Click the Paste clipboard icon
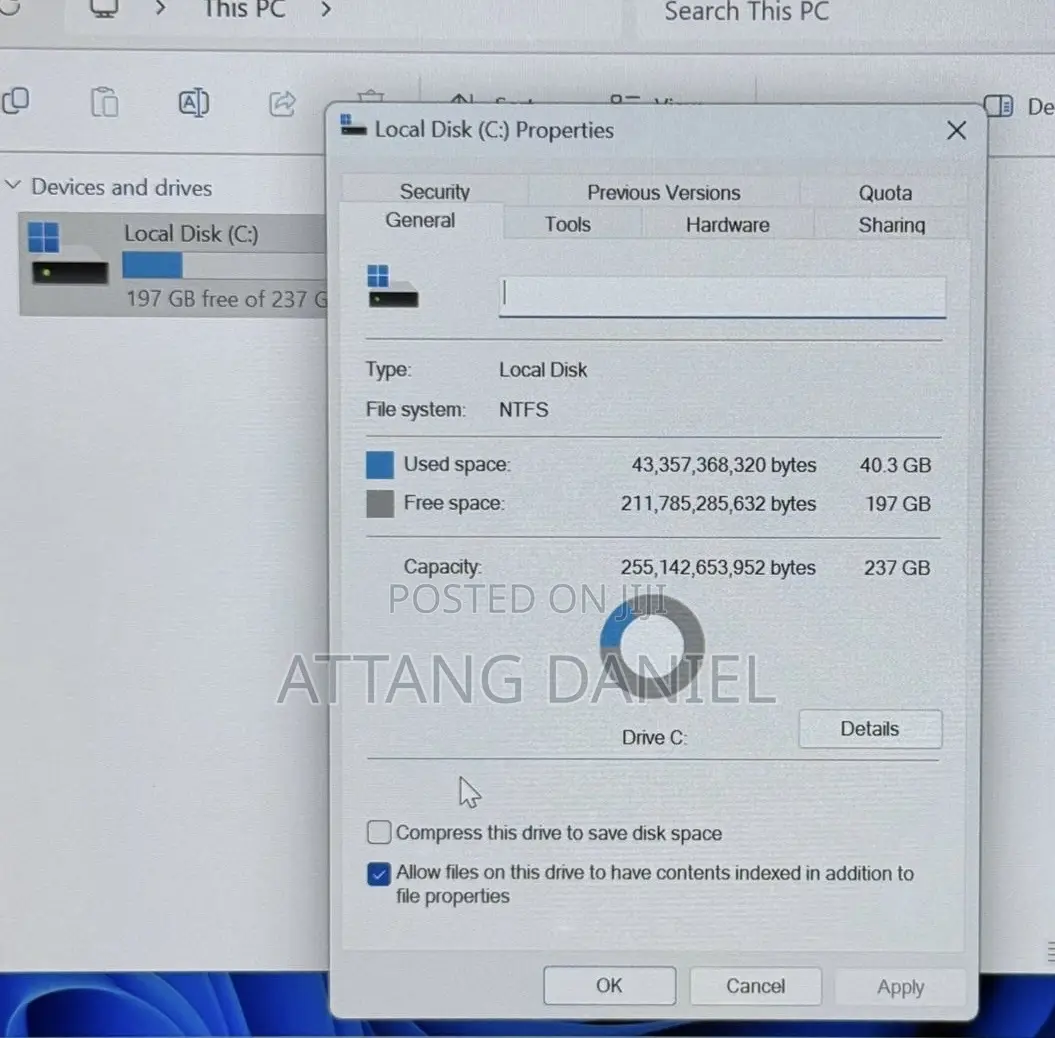Image resolution: width=1055 pixels, height=1038 pixels. point(104,102)
